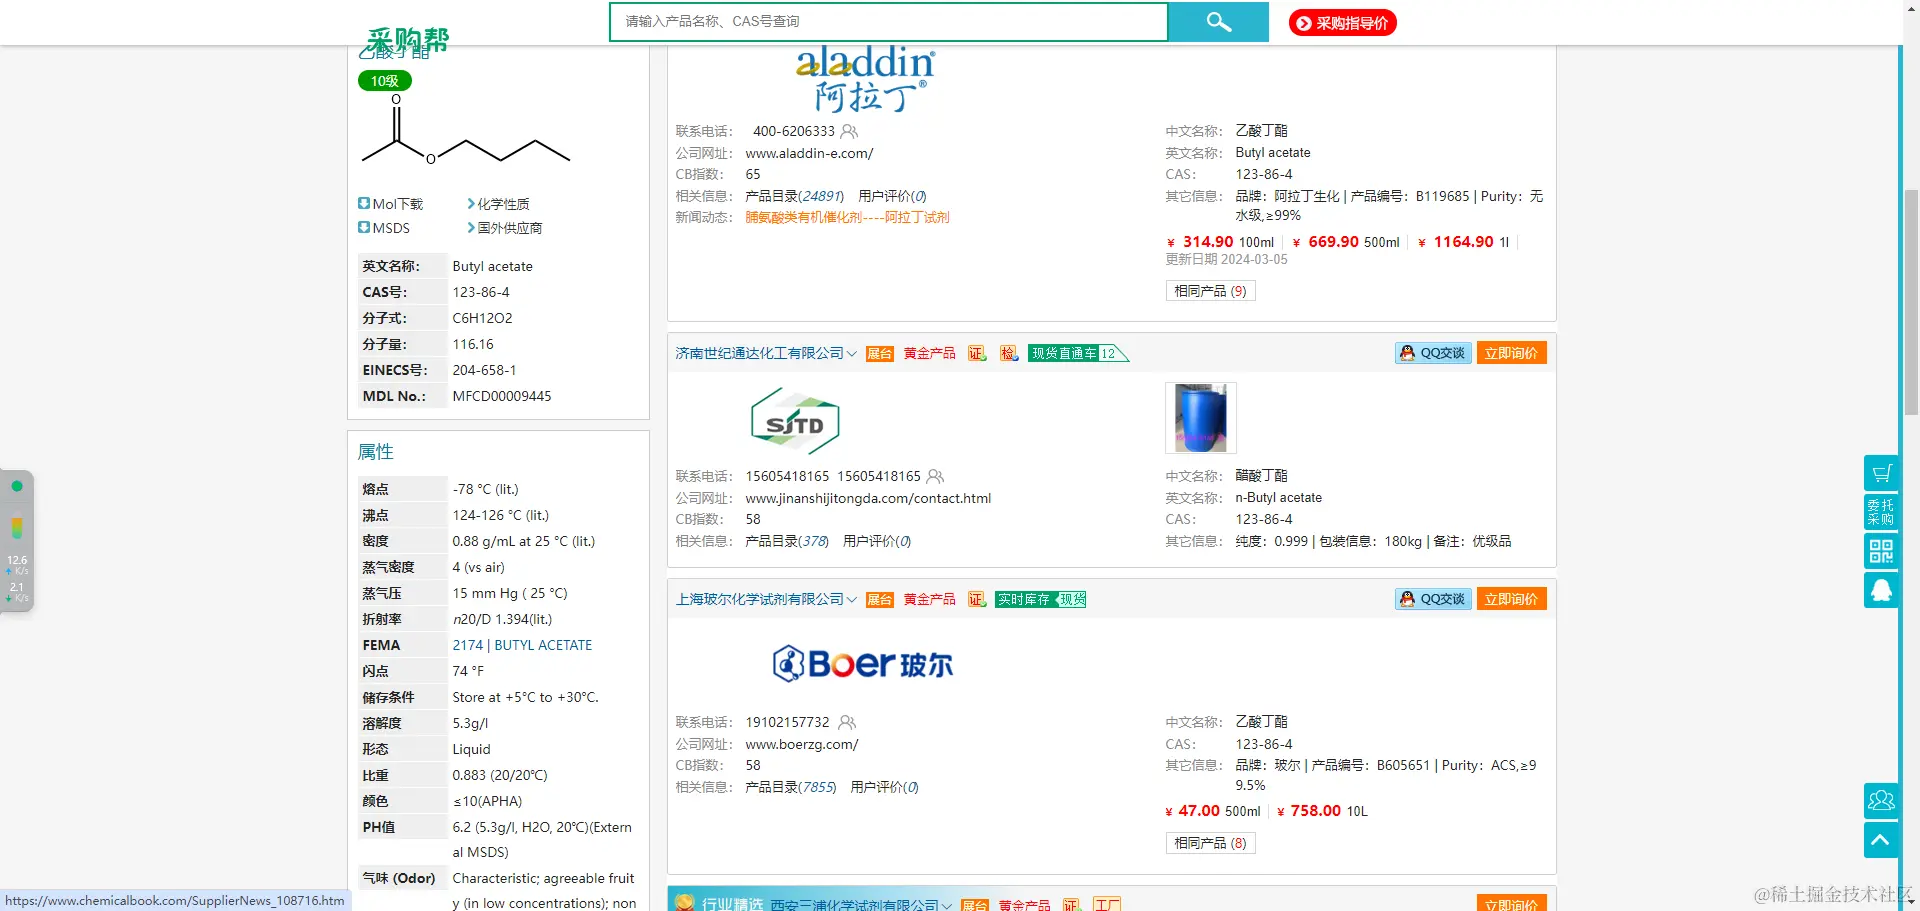View 济南世纪通达 产品目录 378 catalog

coord(787,541)
